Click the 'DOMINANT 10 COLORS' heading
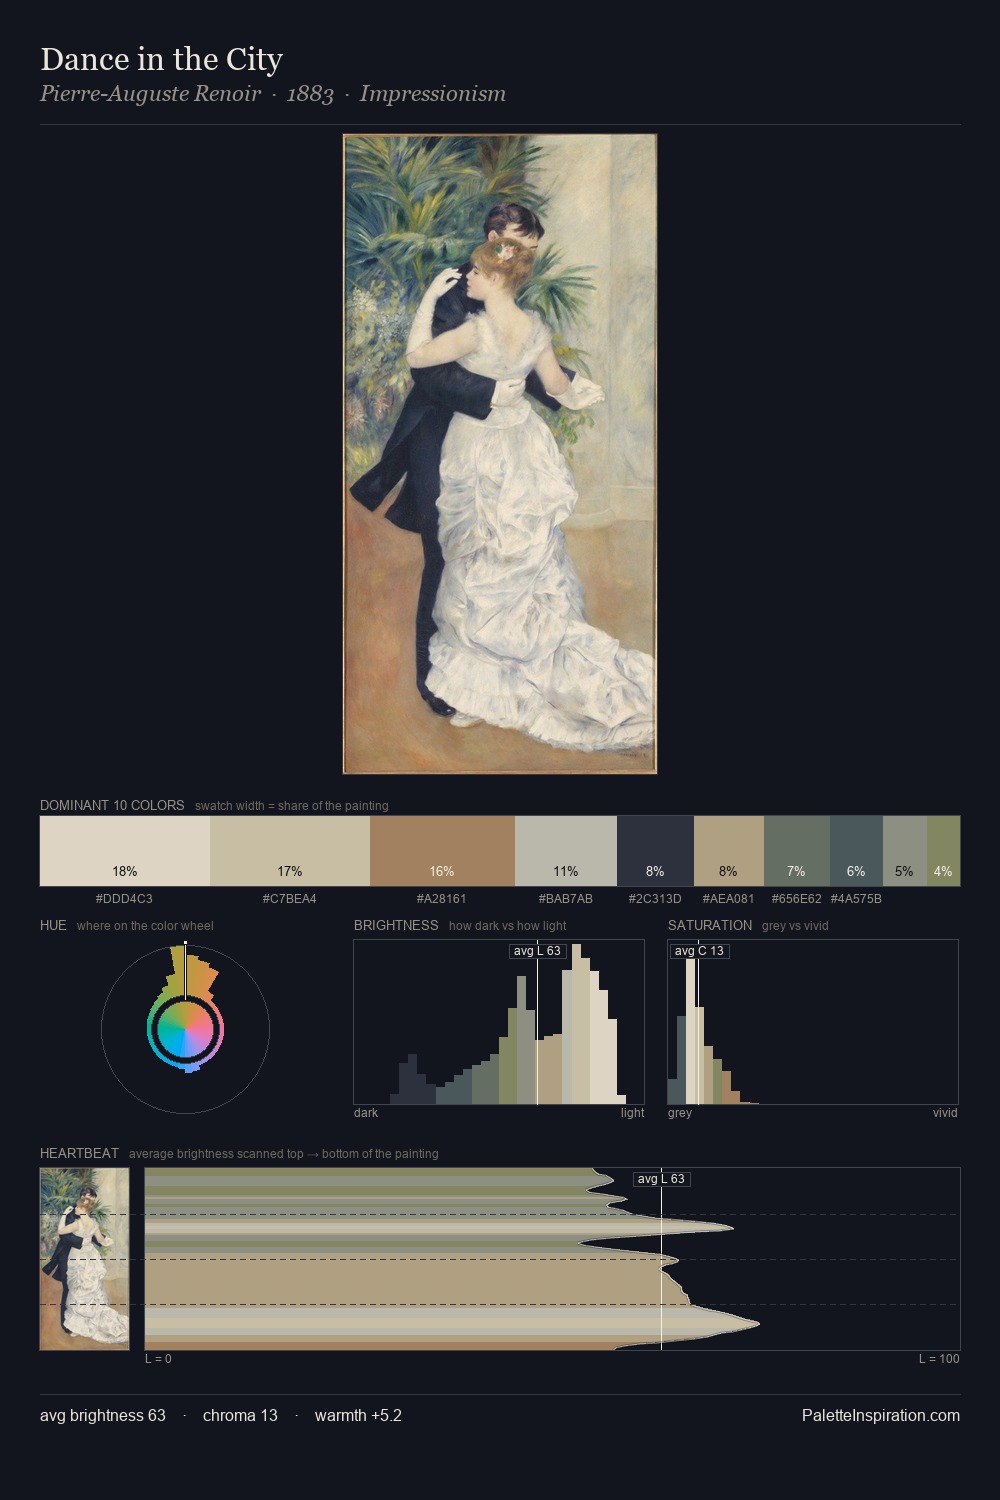Viewport: 1000px width, 1500px height. click(112, 805)
